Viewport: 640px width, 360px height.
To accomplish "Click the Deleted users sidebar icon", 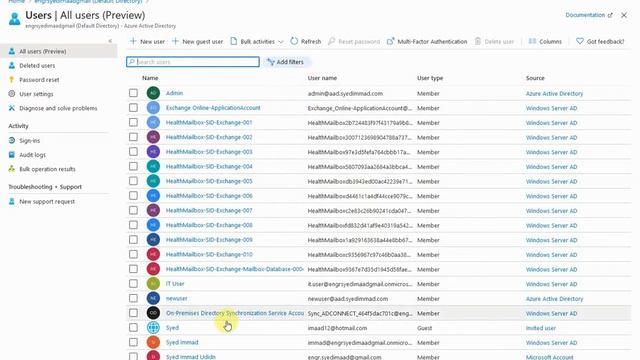I will 12,65.
